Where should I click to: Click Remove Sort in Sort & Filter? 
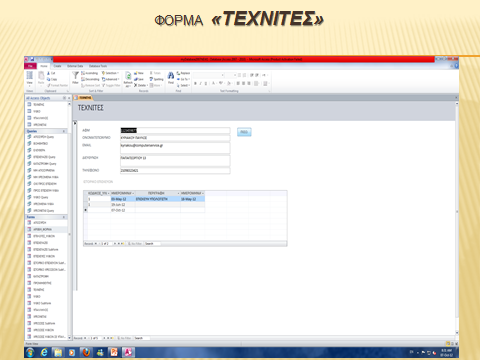[90, 85]
